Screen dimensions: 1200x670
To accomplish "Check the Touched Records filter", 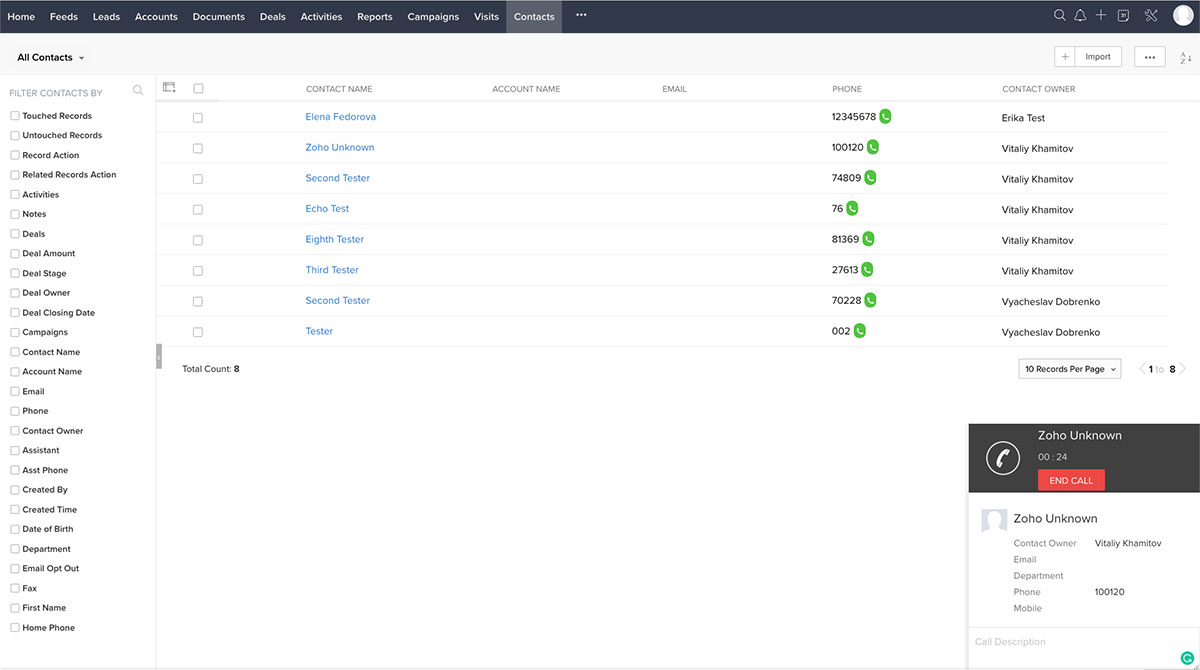I will pyautogui.click(x=15, y=116).
